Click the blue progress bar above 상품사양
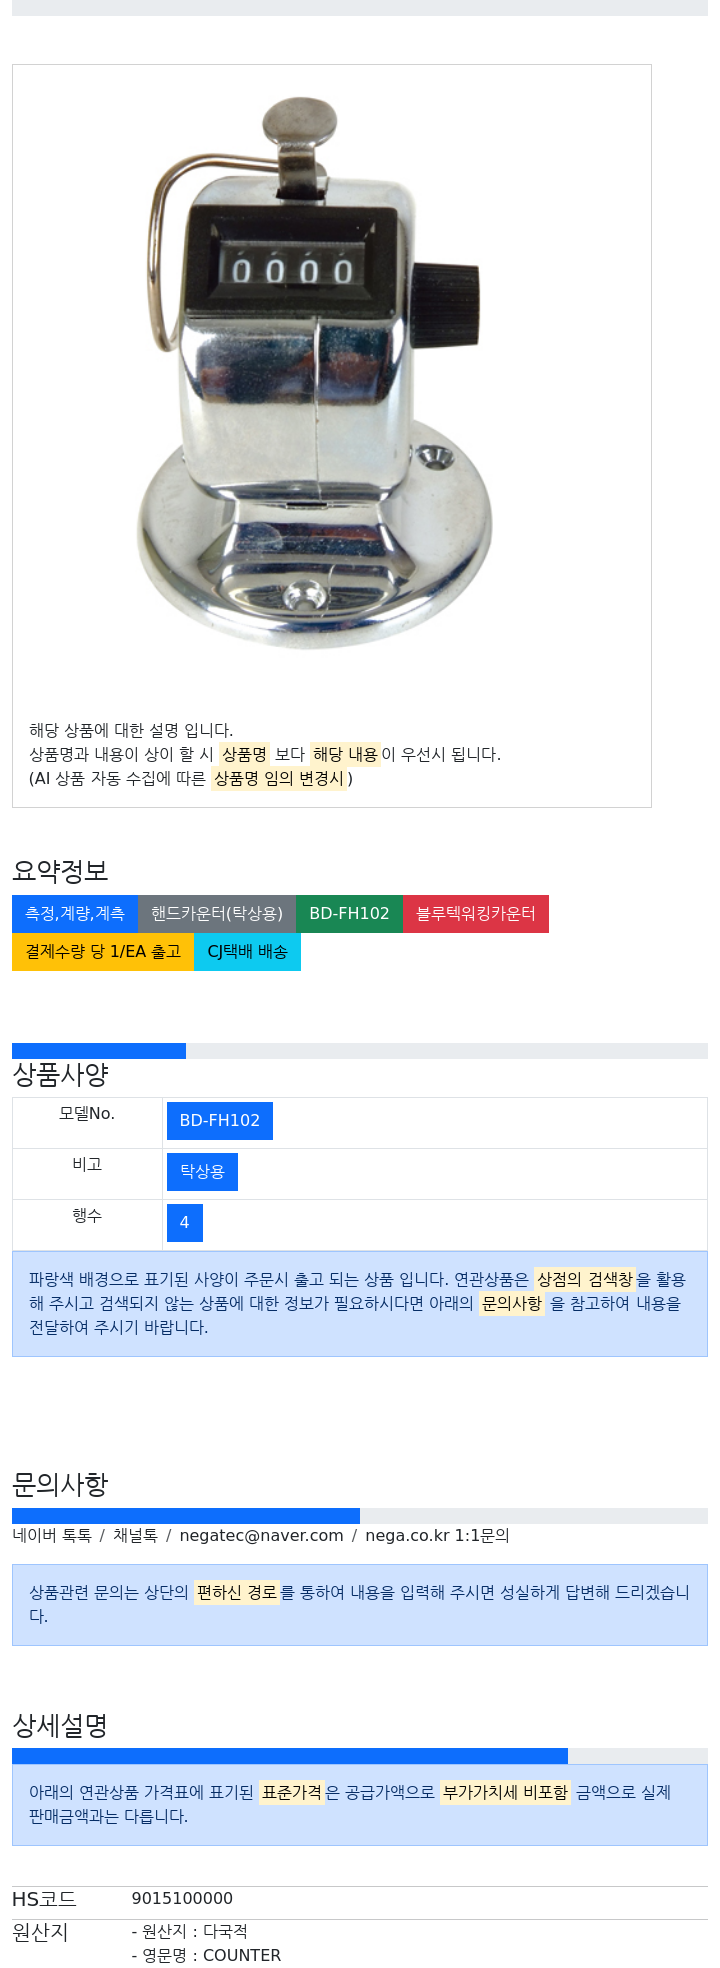The height and width of the screenshot is (1968, 720). [99, 1050]
